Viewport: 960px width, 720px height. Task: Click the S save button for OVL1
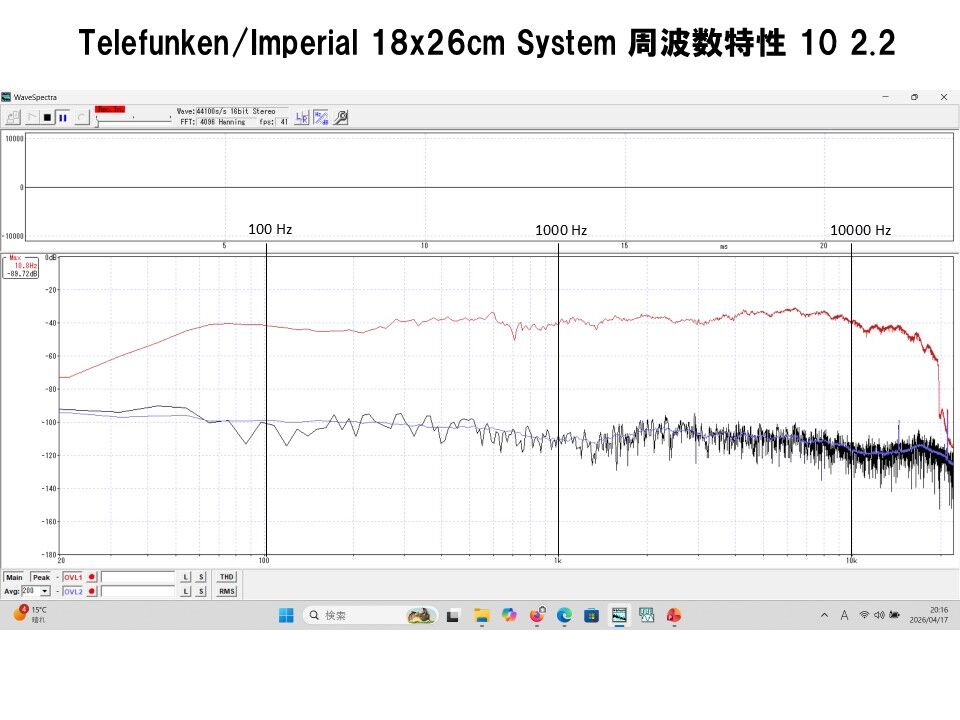tap(201, 577)
